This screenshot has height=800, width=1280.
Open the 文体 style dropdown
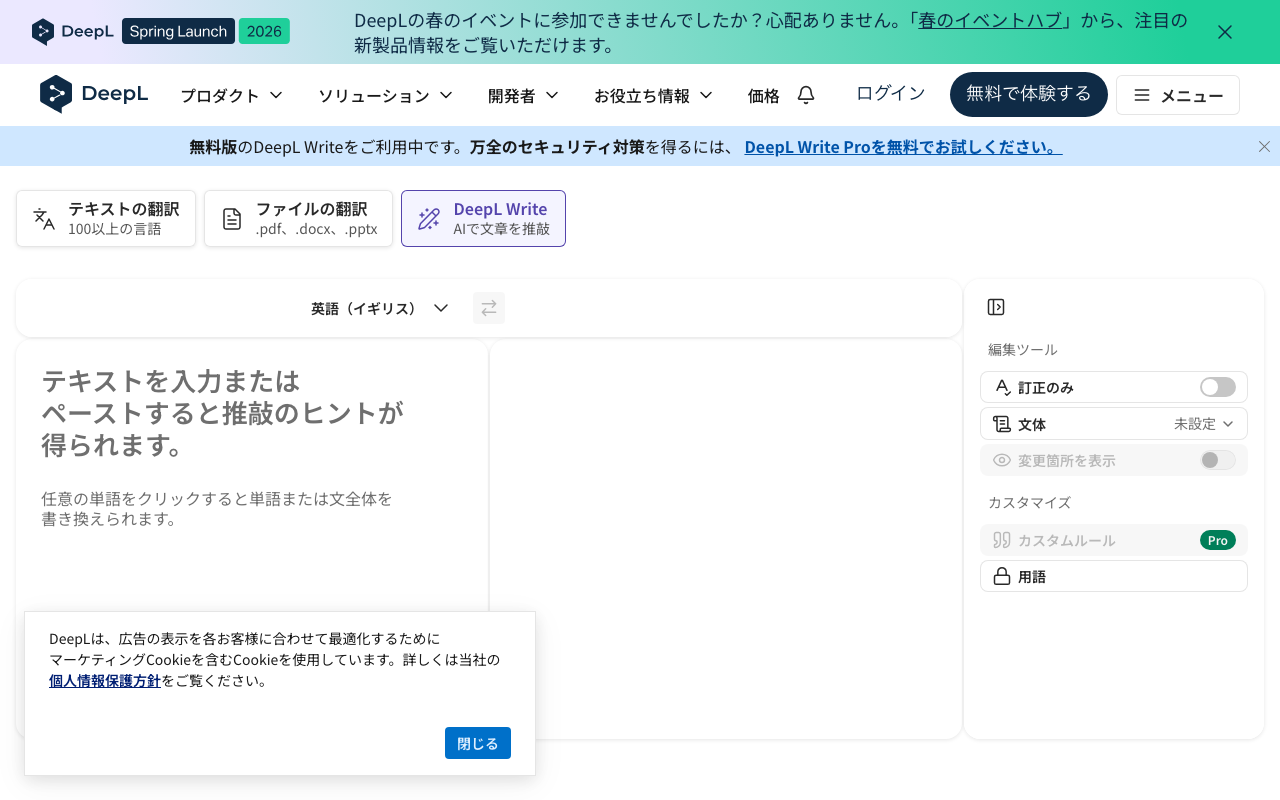coord(1114,424)
